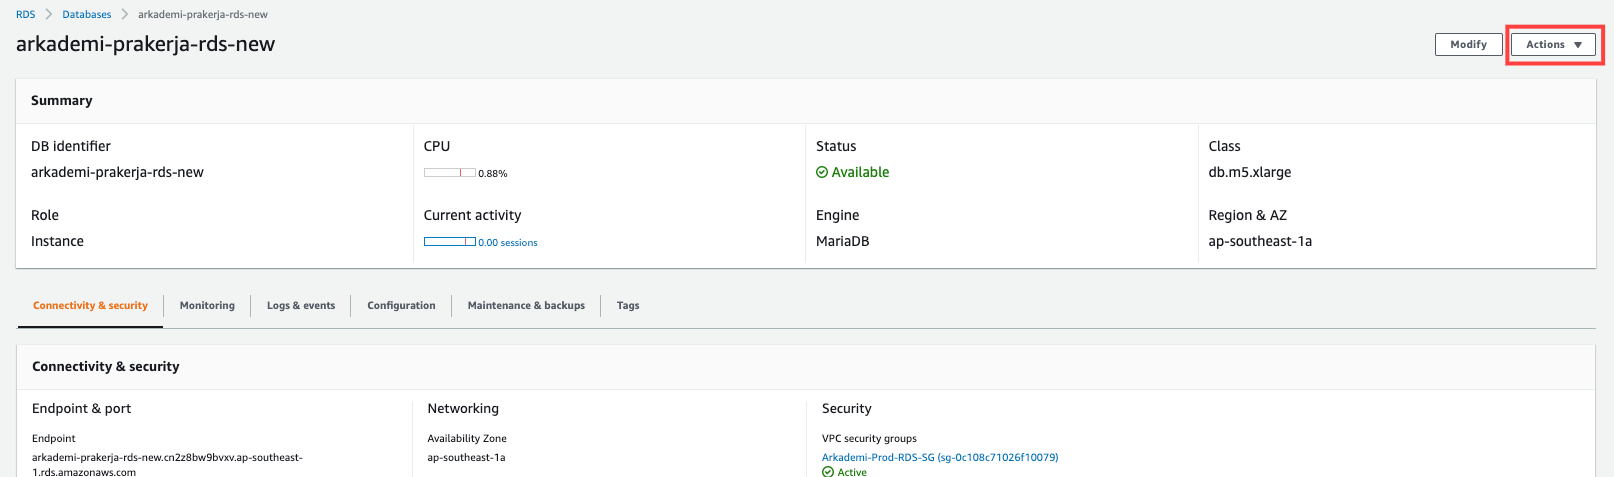
Task: Click the DB identifier value in the Summary panel
Action: coord(117,172)
